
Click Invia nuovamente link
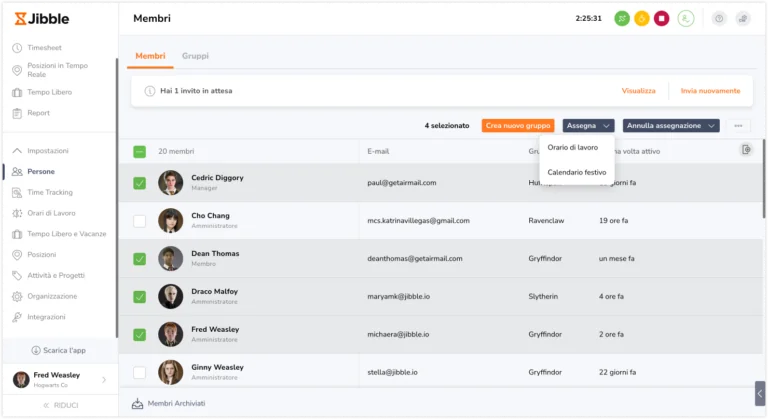710,91
